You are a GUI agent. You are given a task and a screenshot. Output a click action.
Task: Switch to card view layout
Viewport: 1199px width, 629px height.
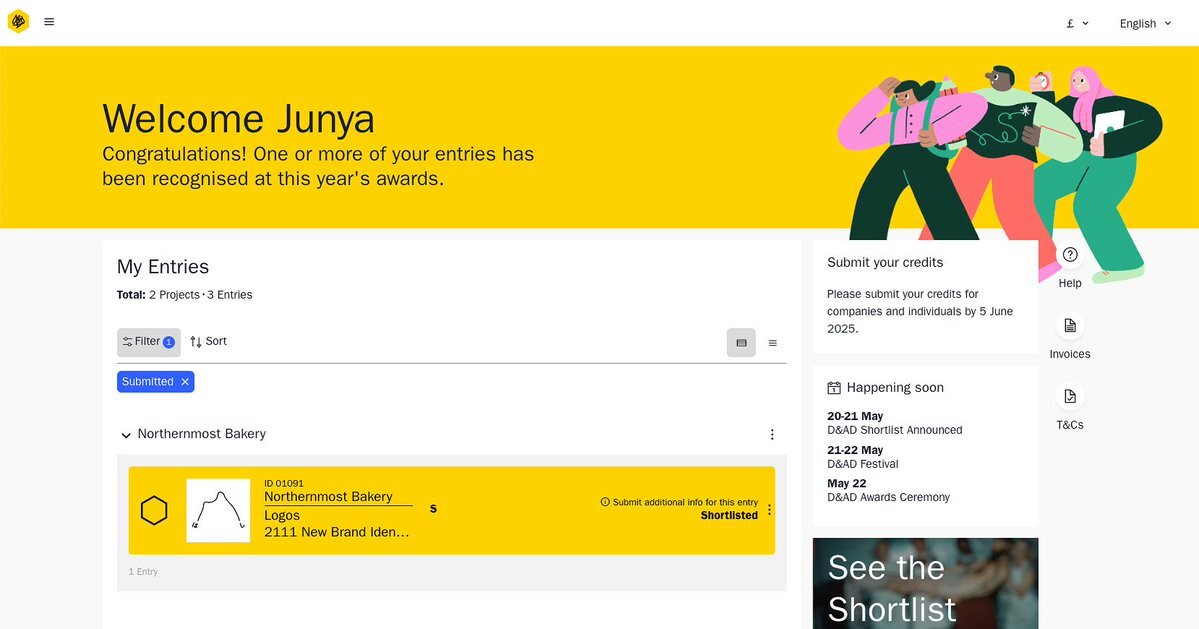[x=741, y=343]
